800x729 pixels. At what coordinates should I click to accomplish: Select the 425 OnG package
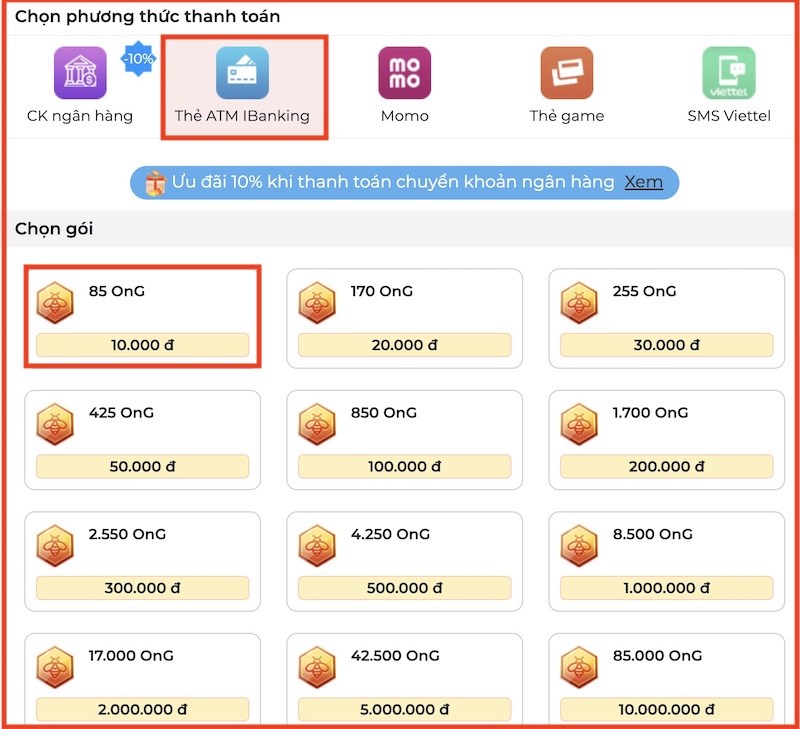142,435
